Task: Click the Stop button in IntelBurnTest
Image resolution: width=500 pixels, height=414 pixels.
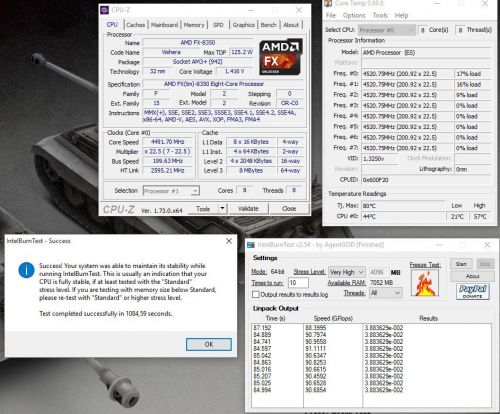Action: (485, 264)
